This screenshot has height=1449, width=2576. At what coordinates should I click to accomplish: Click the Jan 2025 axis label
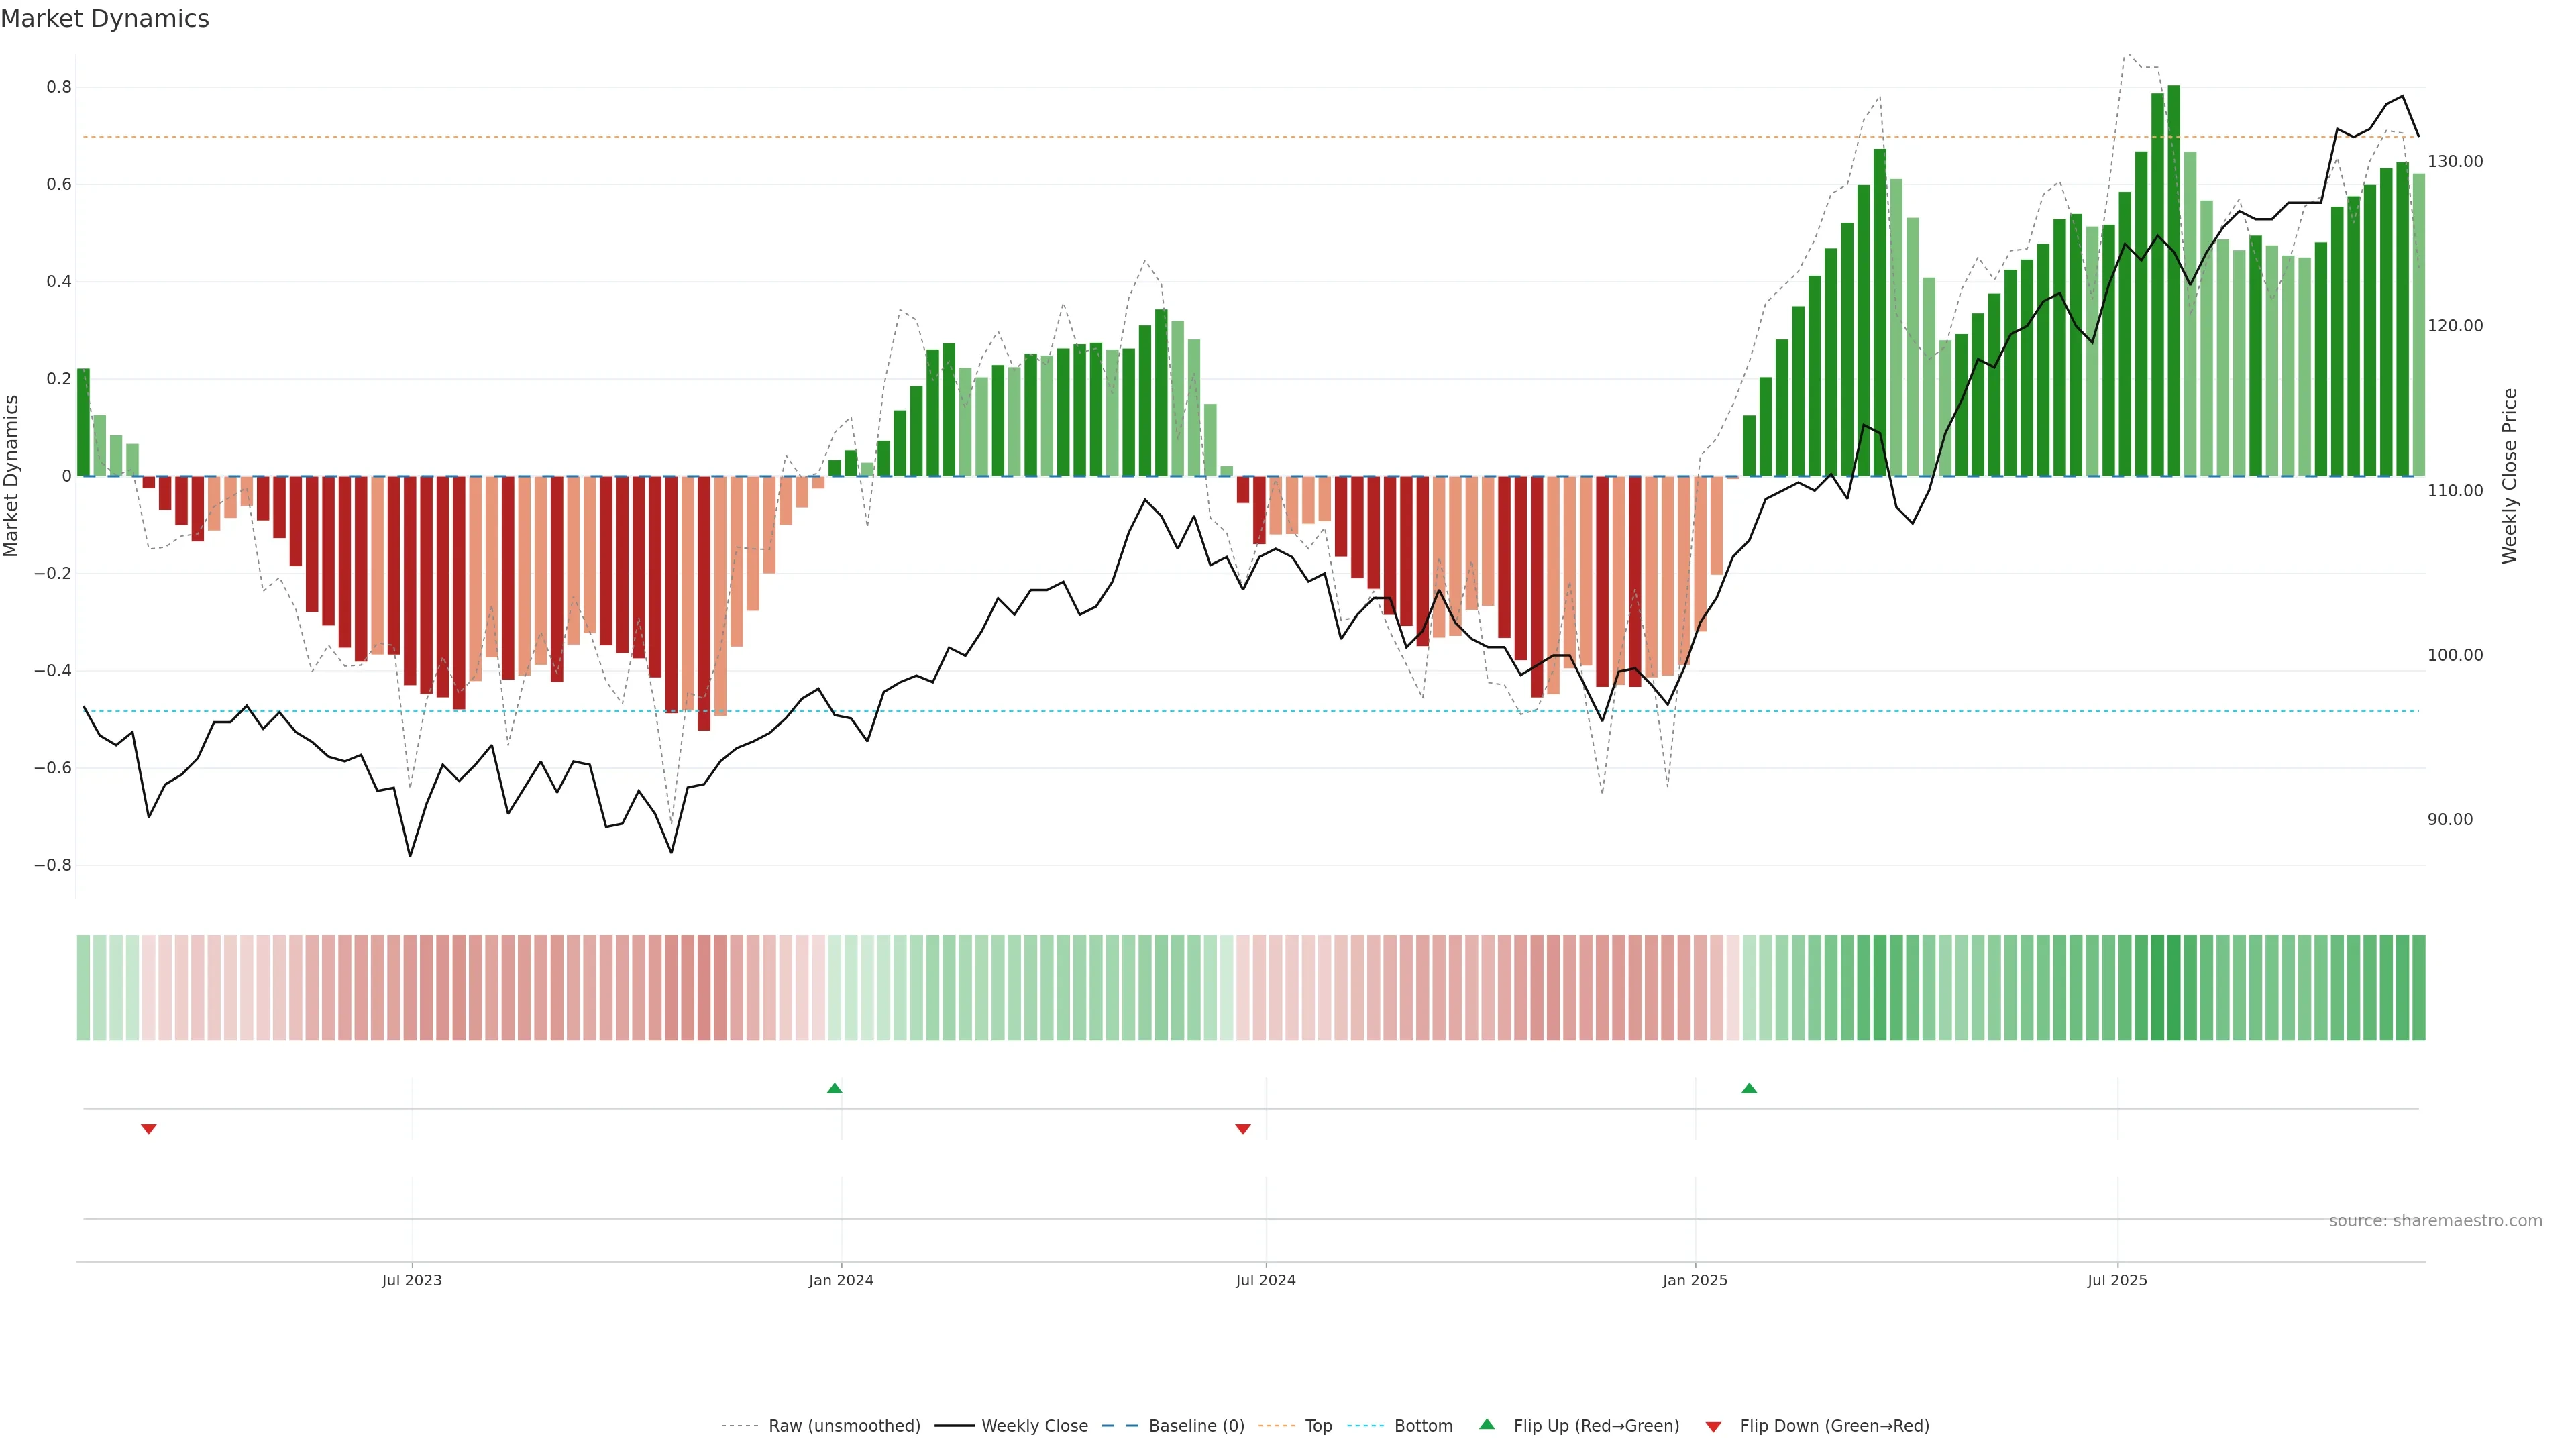coord(1695,1280)
